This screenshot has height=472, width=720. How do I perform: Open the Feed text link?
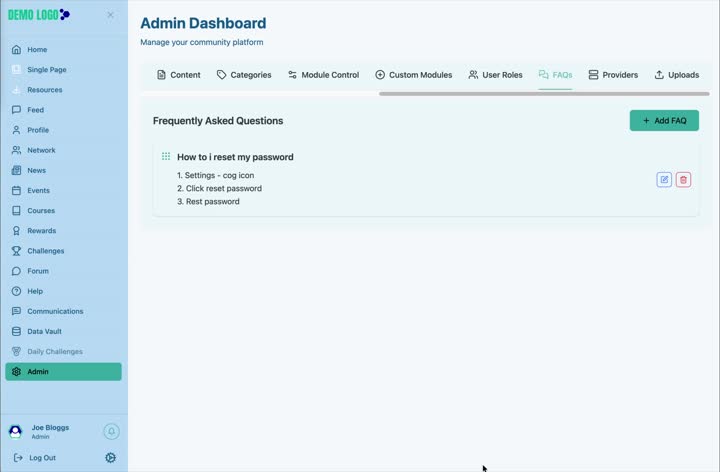coord(35,110)
